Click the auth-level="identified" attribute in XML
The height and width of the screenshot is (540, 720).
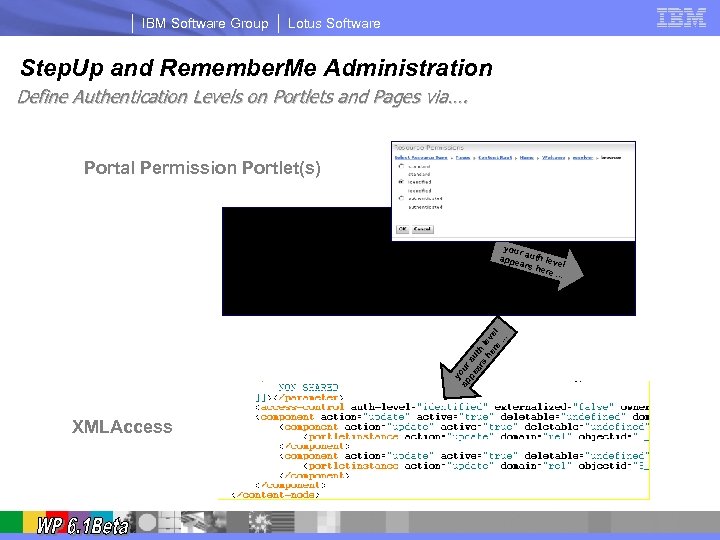pos(419,407)
